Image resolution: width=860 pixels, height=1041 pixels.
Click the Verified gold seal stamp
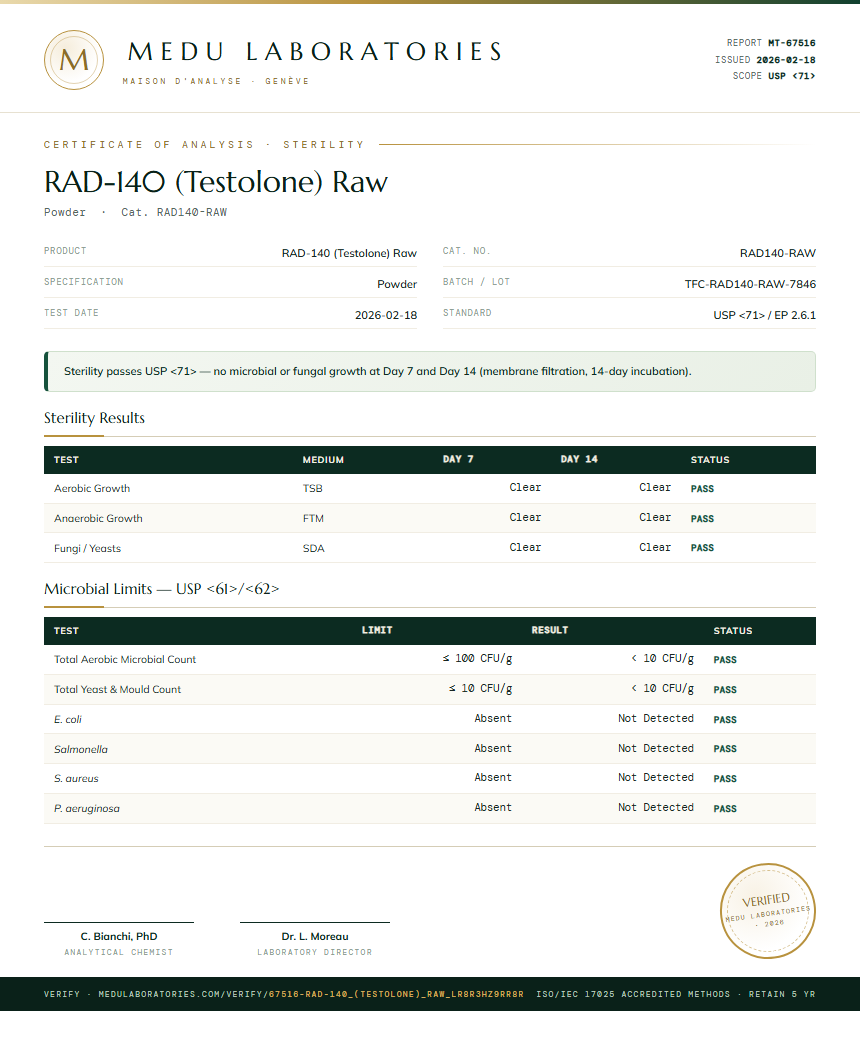point(768,911)
